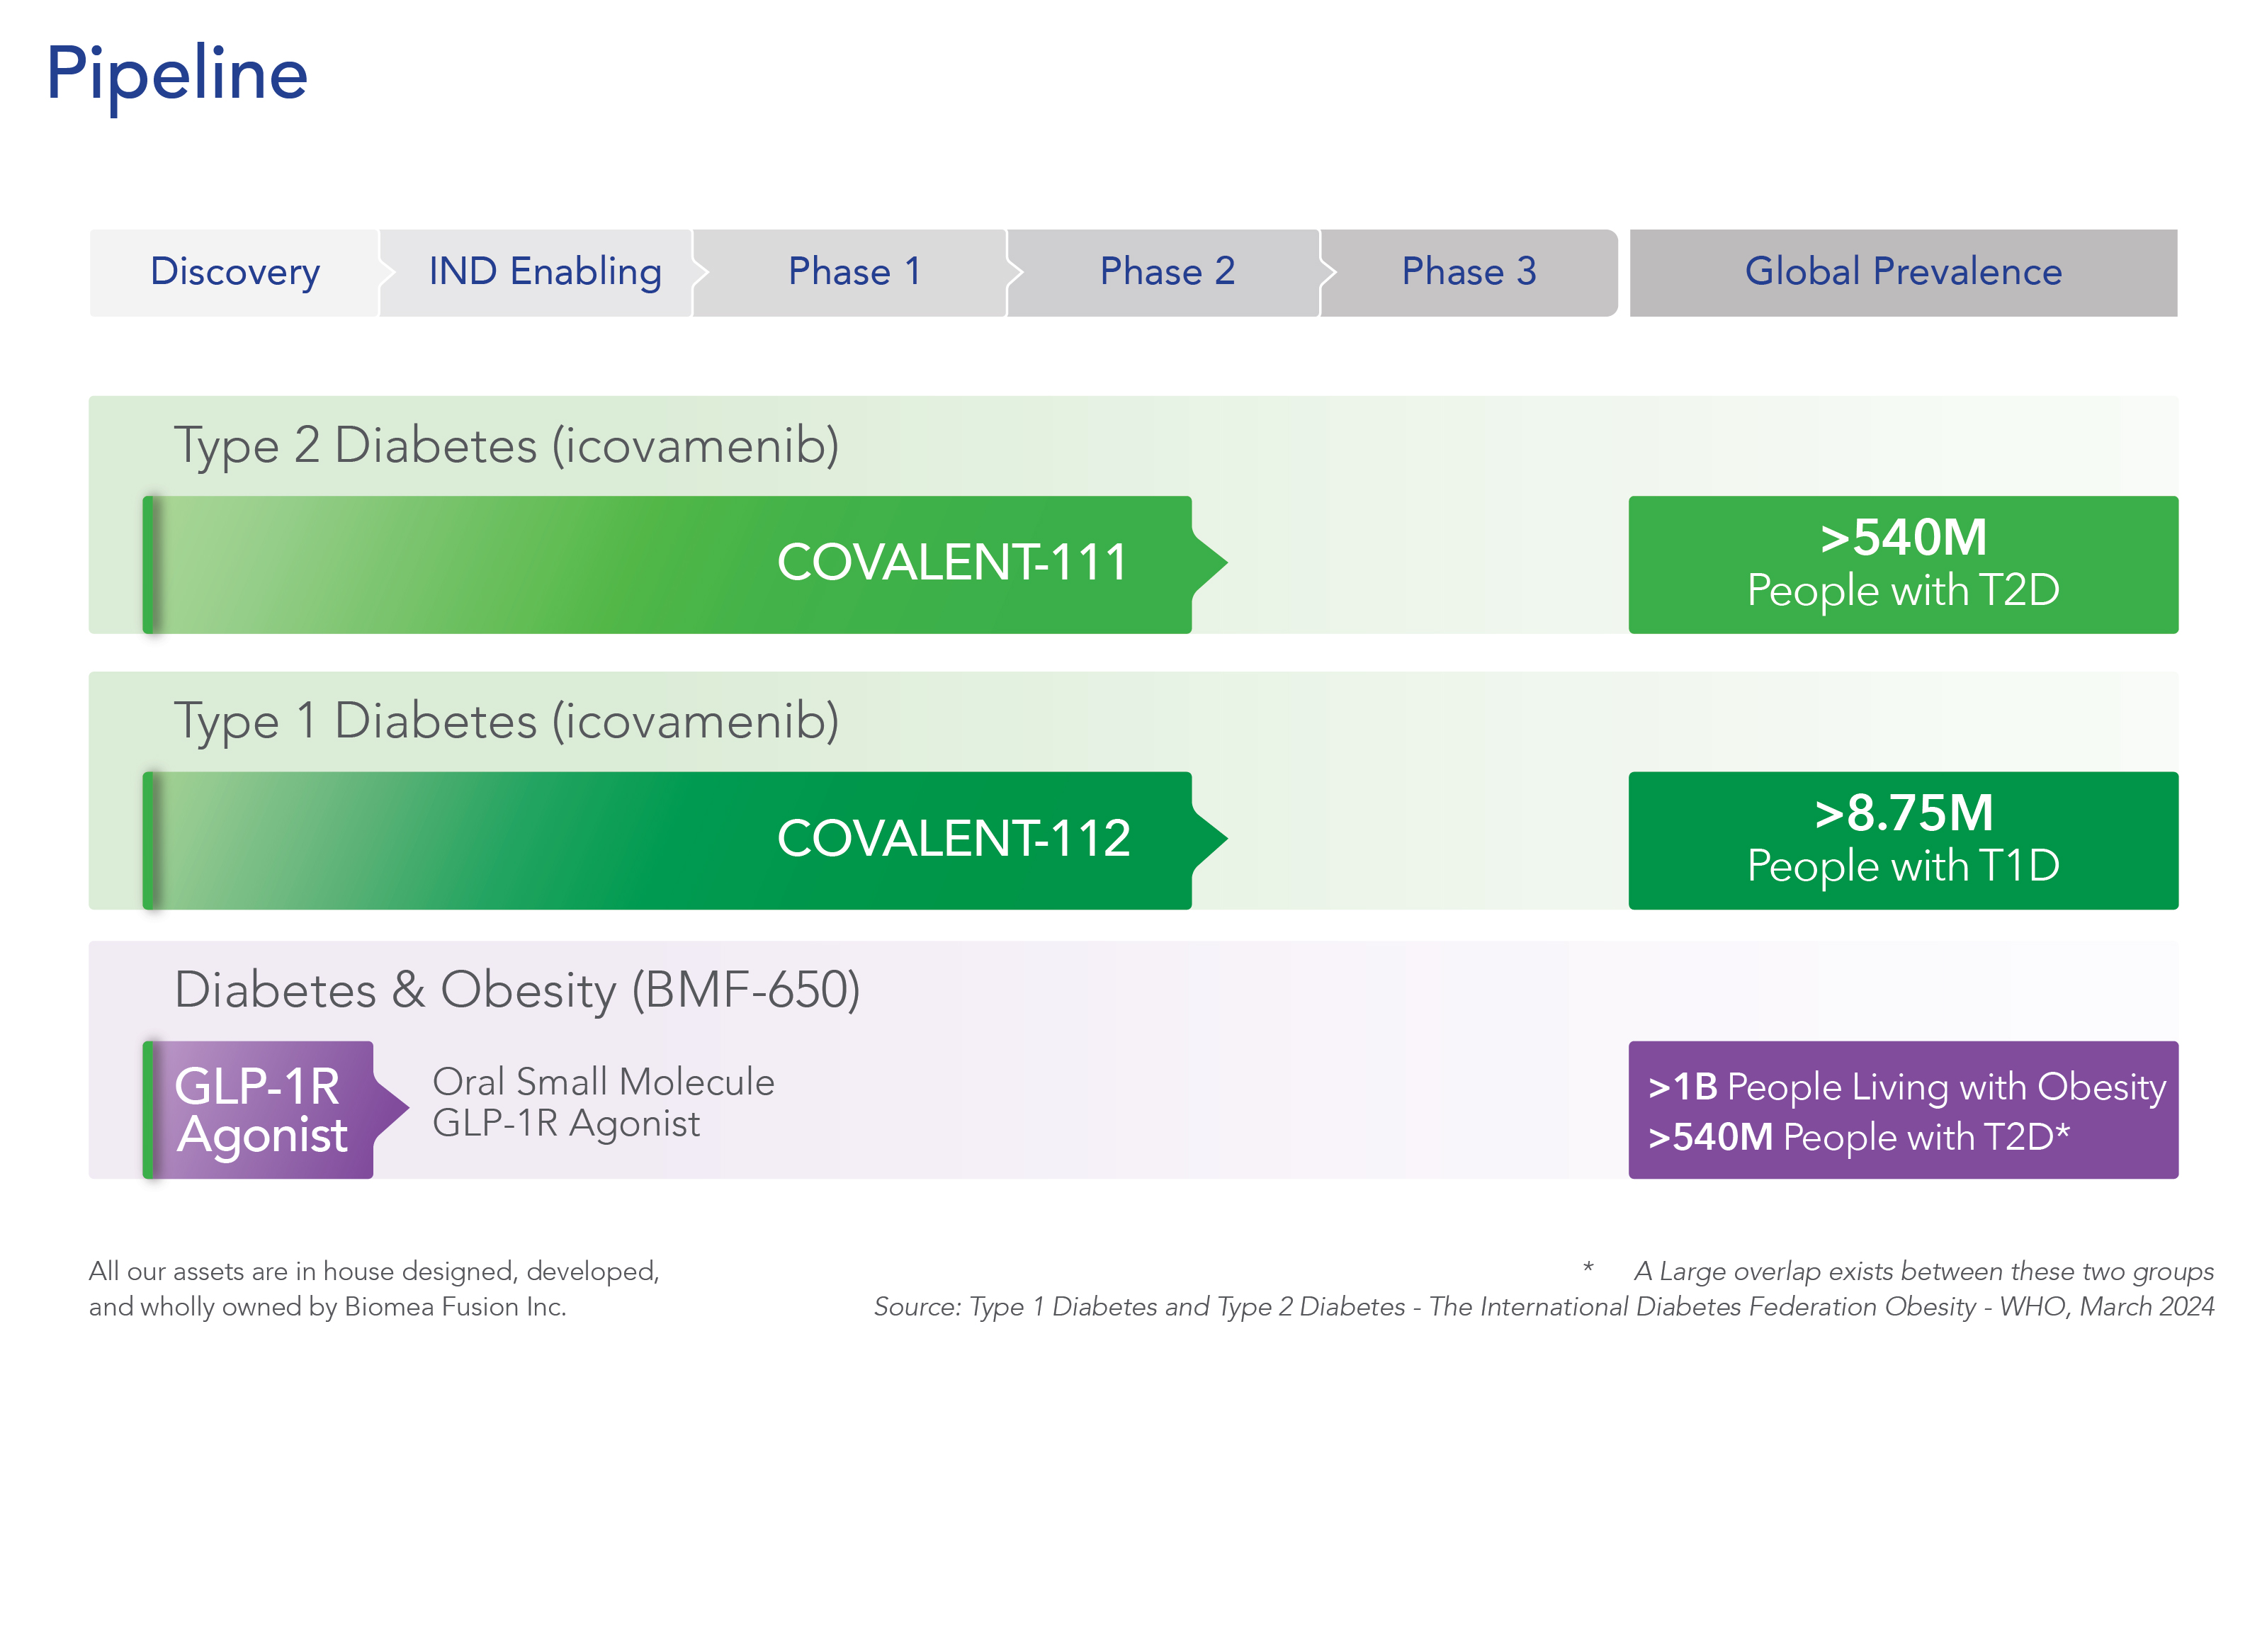Select the Phase 2 stage header

(1167, 272)
